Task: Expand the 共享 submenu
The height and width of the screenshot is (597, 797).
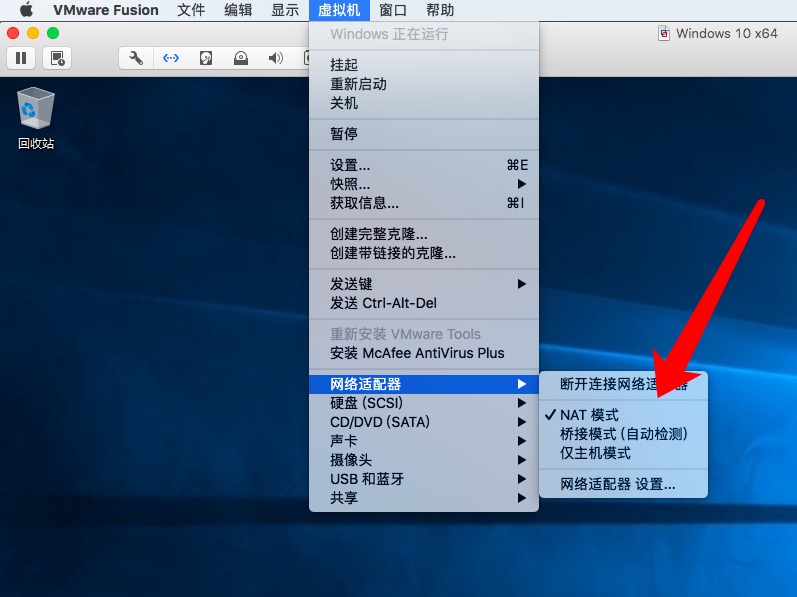Action: pyautogui.click(x=424, y=498)
